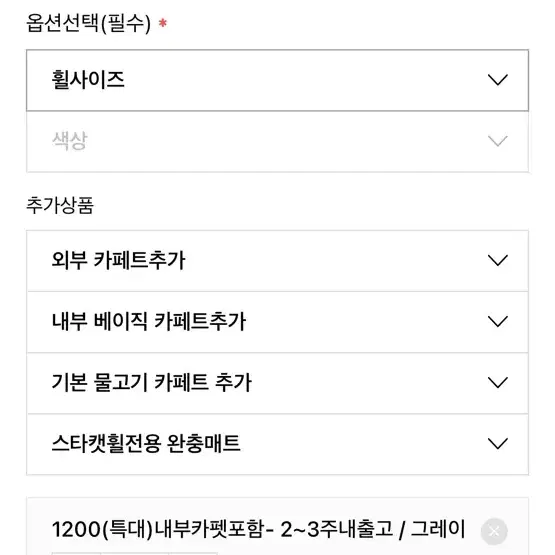
Task: Expand the 외부 카페트추가 add-on list
Action: click(277, 261)
